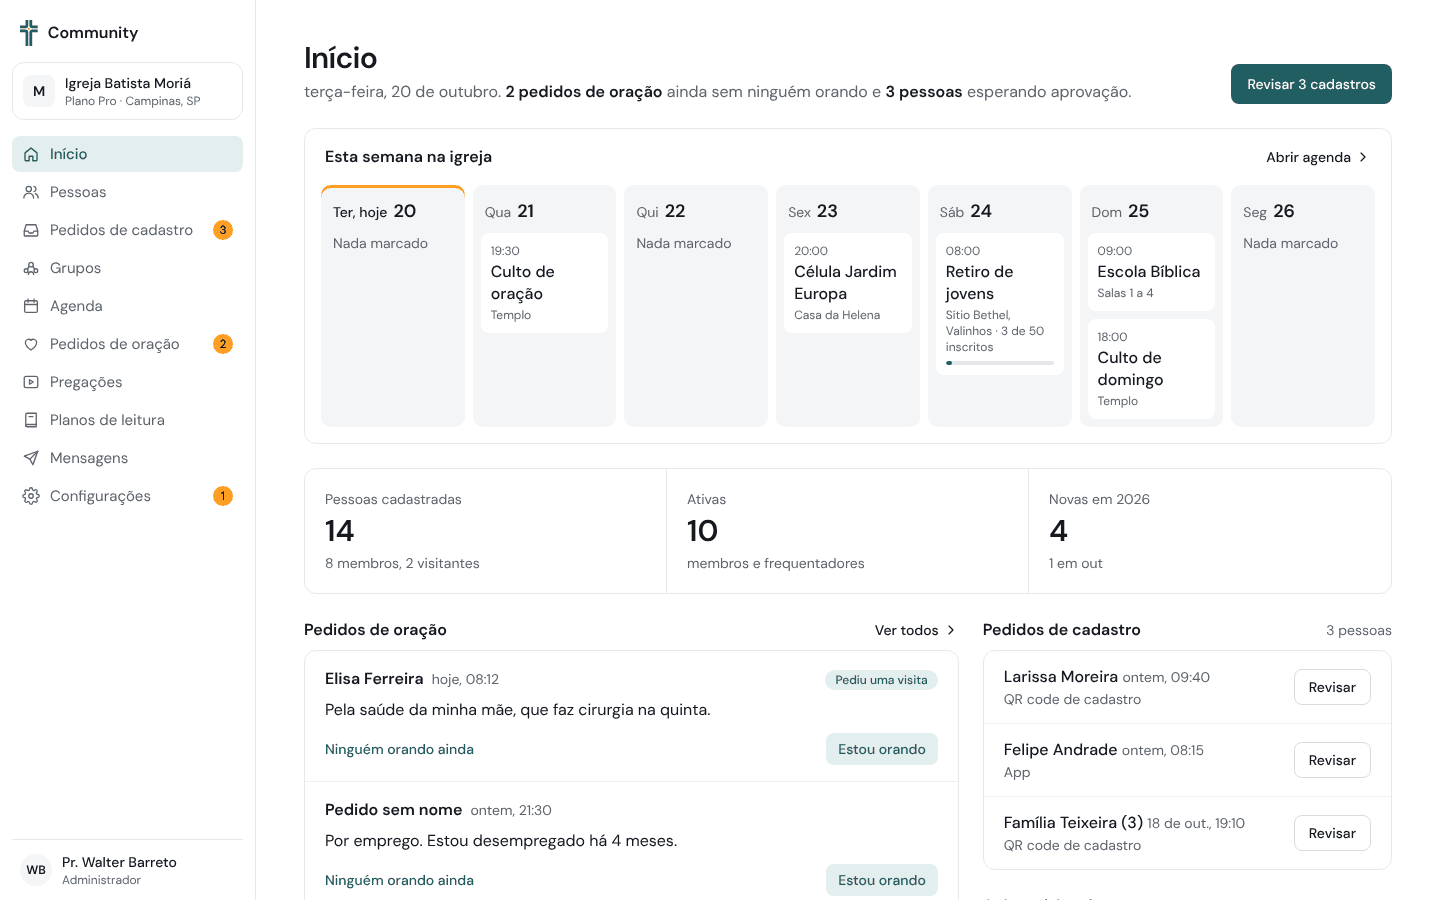Click the Revisar 3 cadastros button
Screen dimensions: 1440x900
(1311, 84)
